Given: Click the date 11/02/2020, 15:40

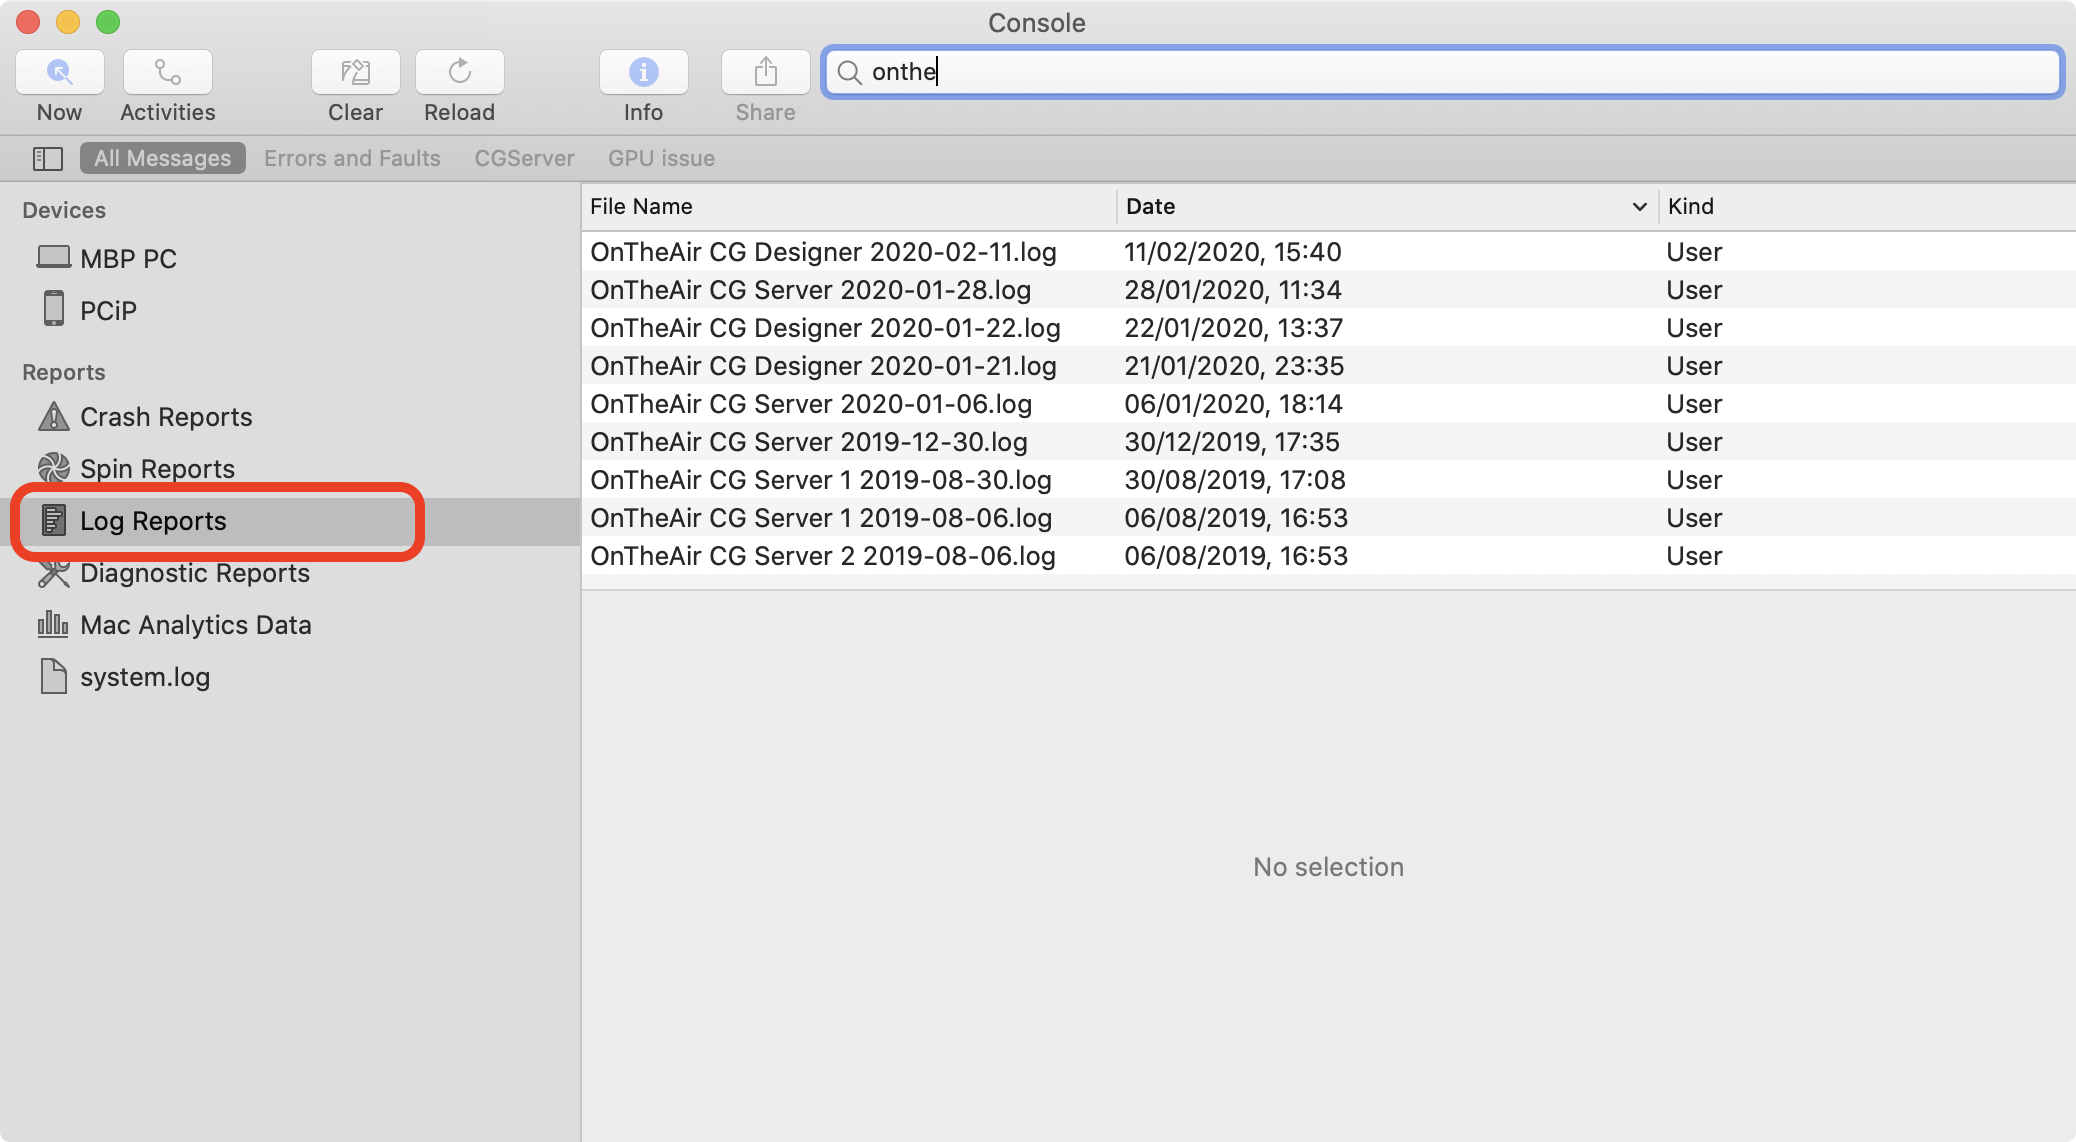Looking at the screenshot, I should pos(1233,251).
